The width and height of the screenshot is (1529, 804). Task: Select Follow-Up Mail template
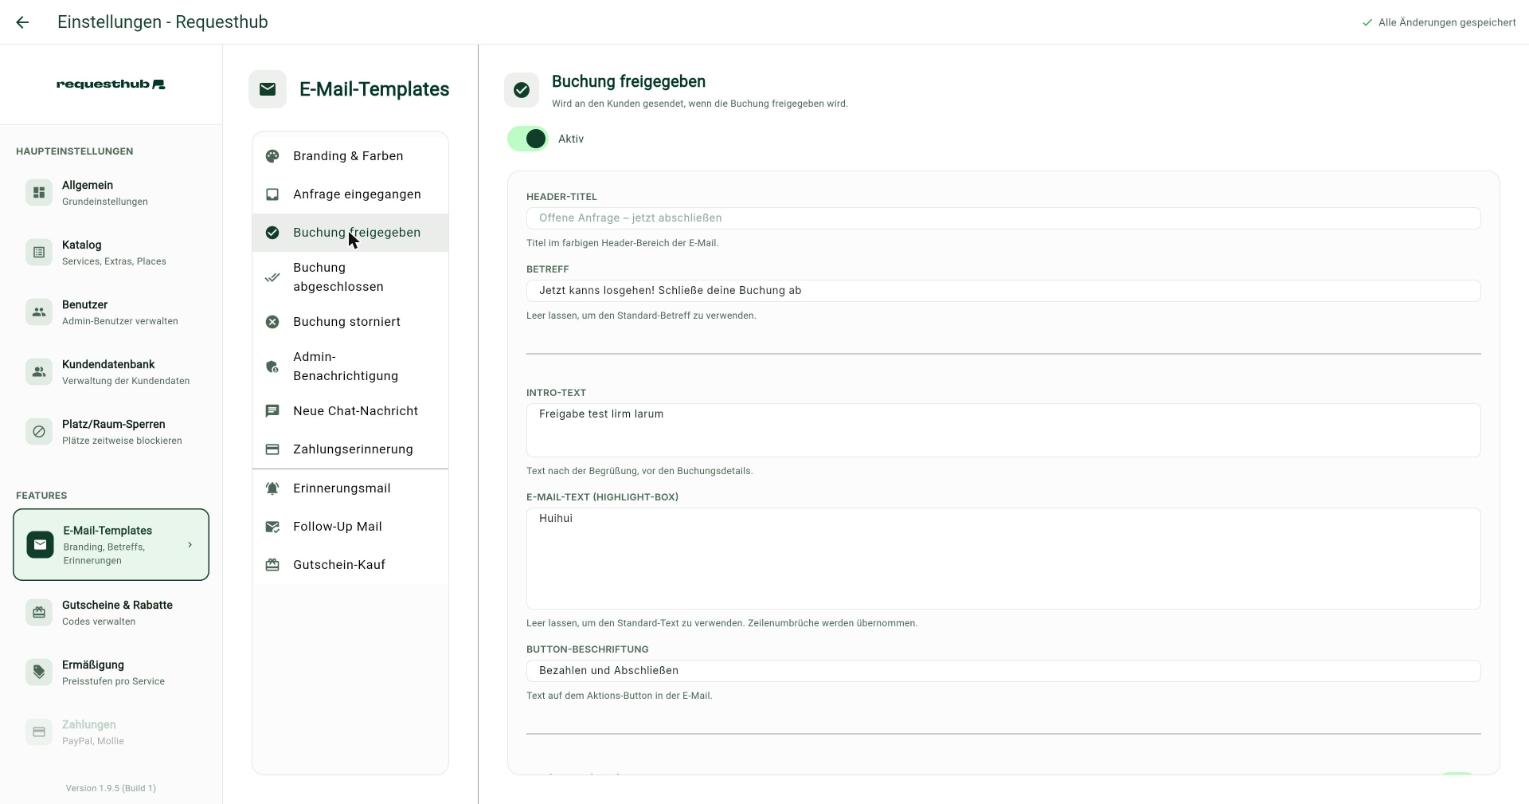click(x=350, y=527)
